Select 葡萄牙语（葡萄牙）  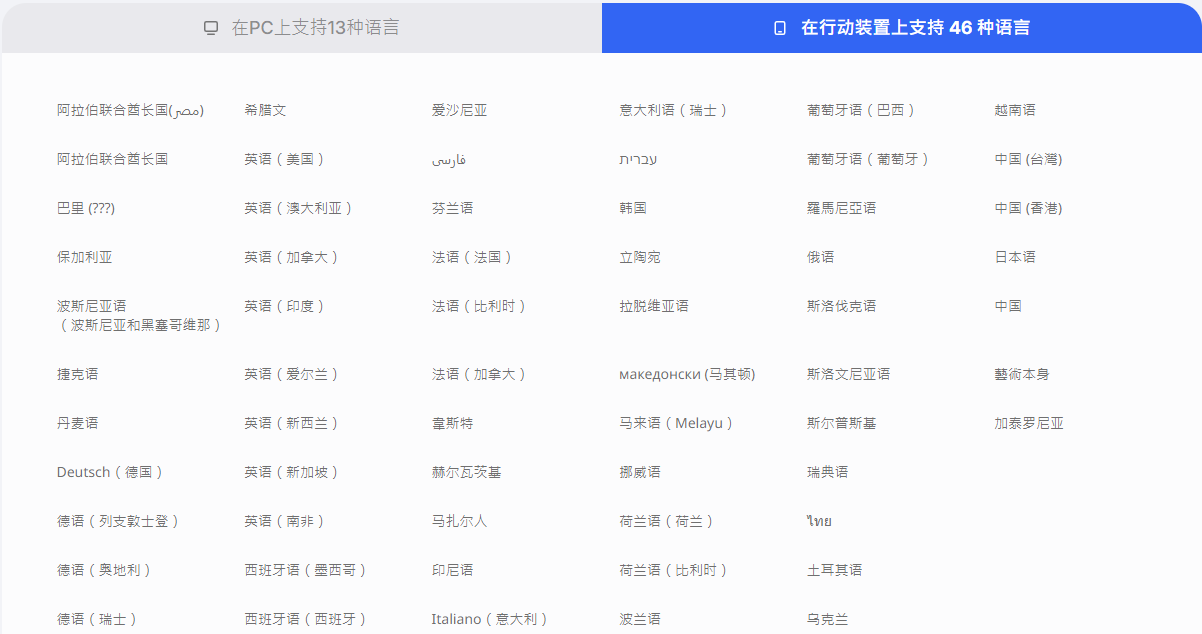coord(870,159)
